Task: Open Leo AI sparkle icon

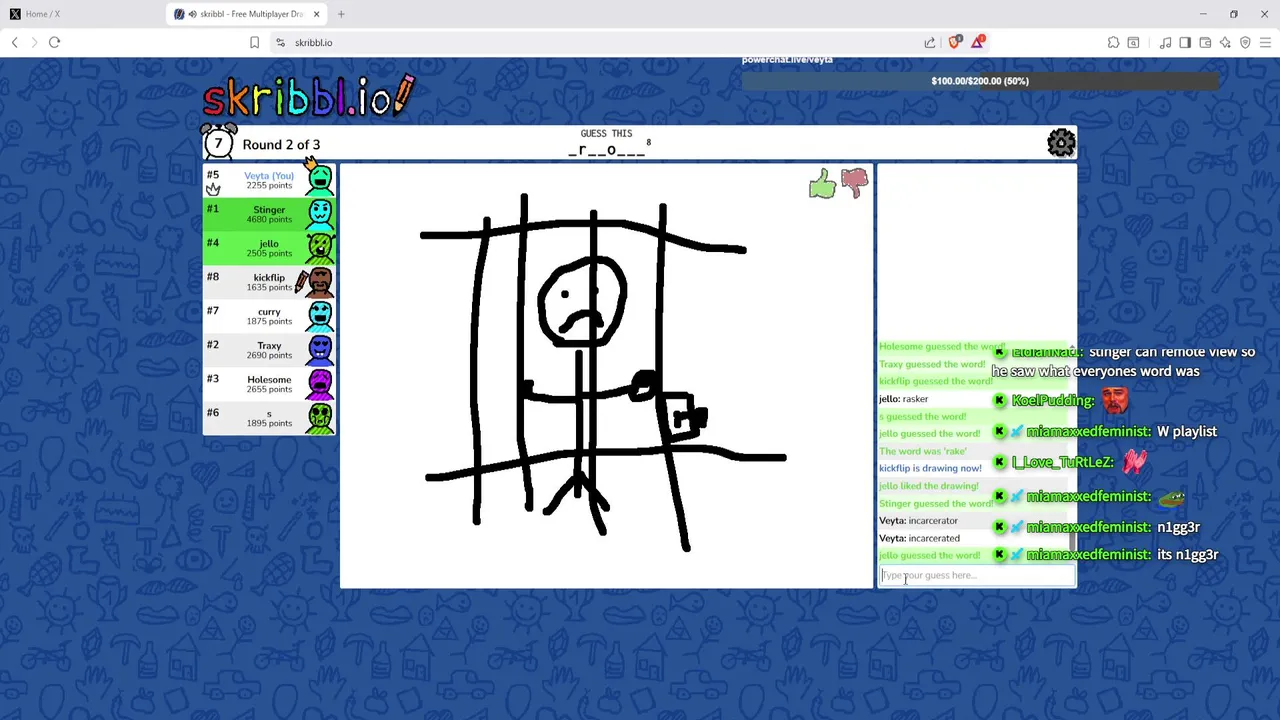Action: (1225, 42)
